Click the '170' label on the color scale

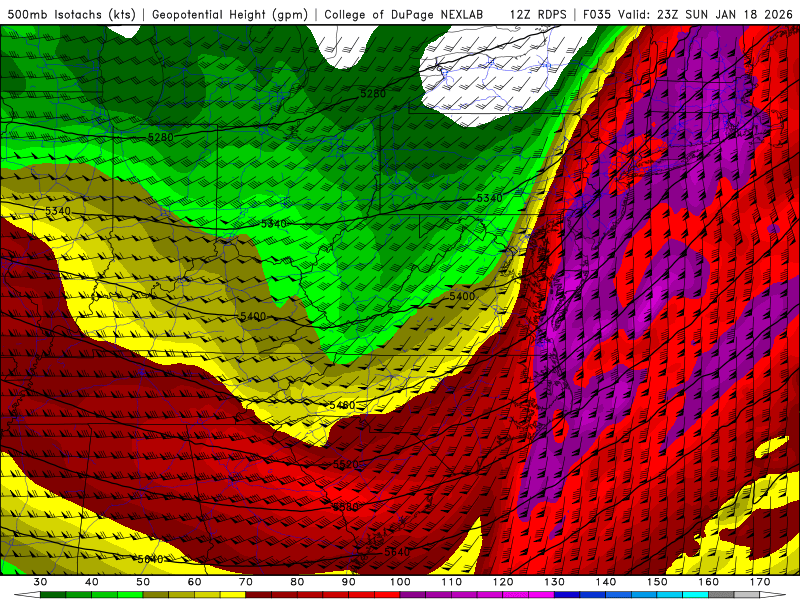coord(760,582)
